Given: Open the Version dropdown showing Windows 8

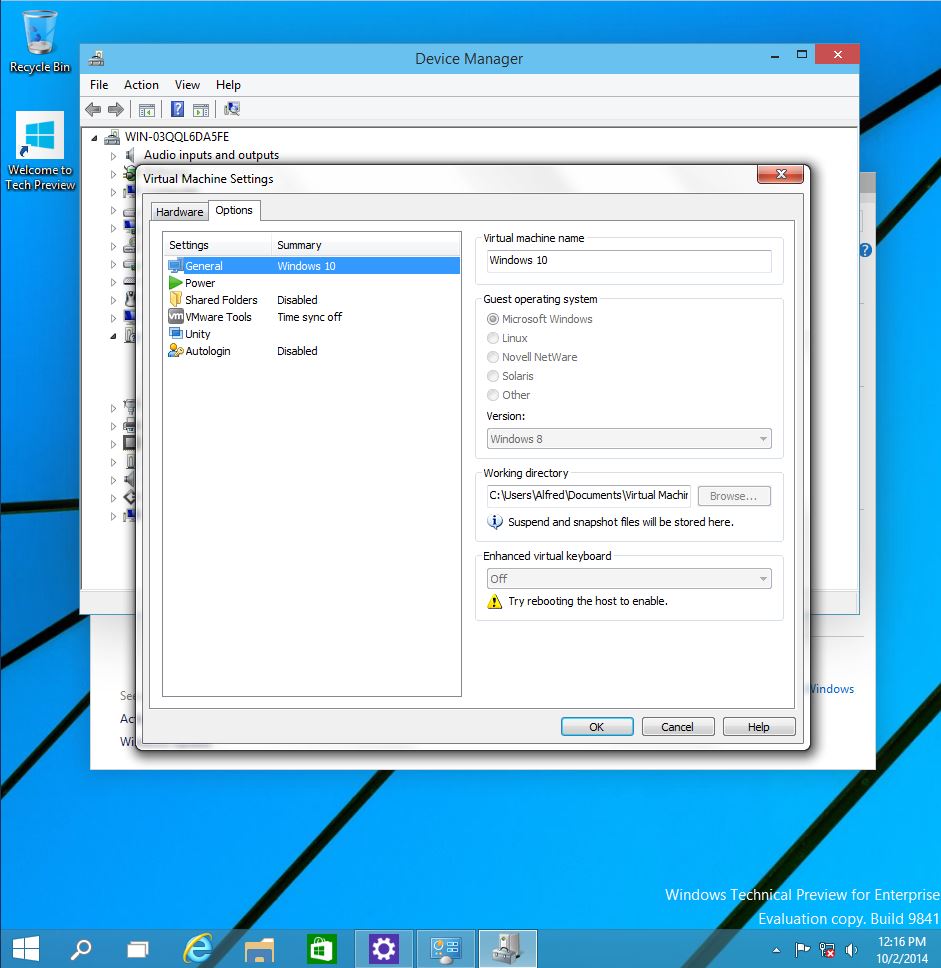Looking at the screenshot, I should coord(629,439).
